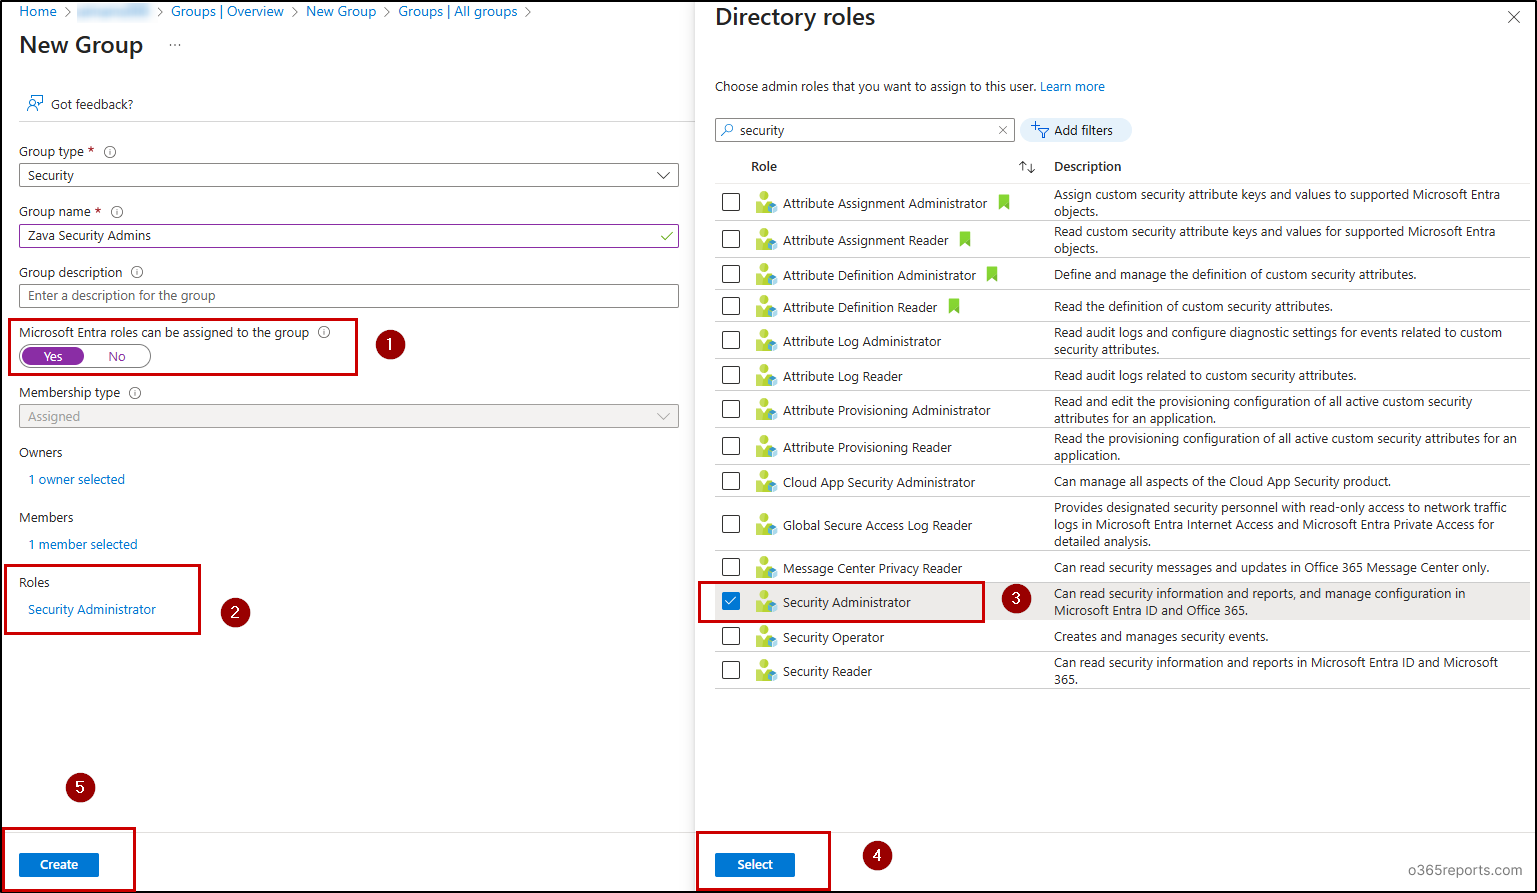Click the info icon beside Group type
Image resolution: width=1537 pixels, height=893 pixels.
coord(110,152)
